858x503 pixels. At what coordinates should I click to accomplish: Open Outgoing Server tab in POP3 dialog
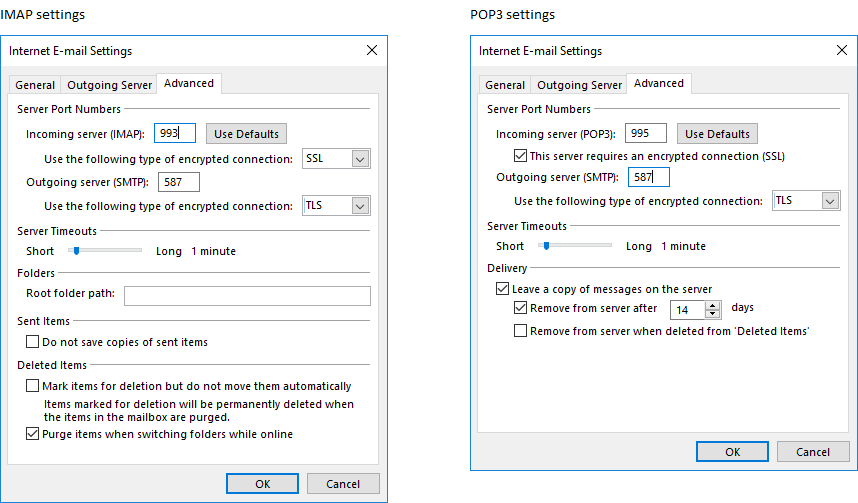[579, 85]
